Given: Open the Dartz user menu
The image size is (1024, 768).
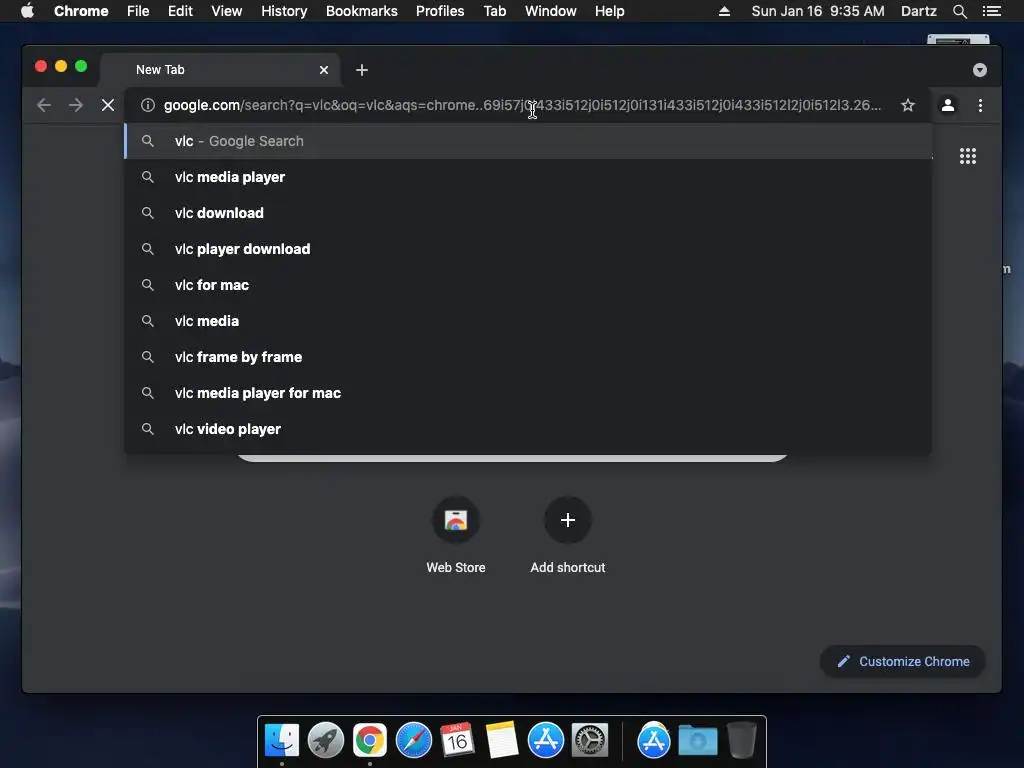Looking at the screenshot, I should coord(918,11).
